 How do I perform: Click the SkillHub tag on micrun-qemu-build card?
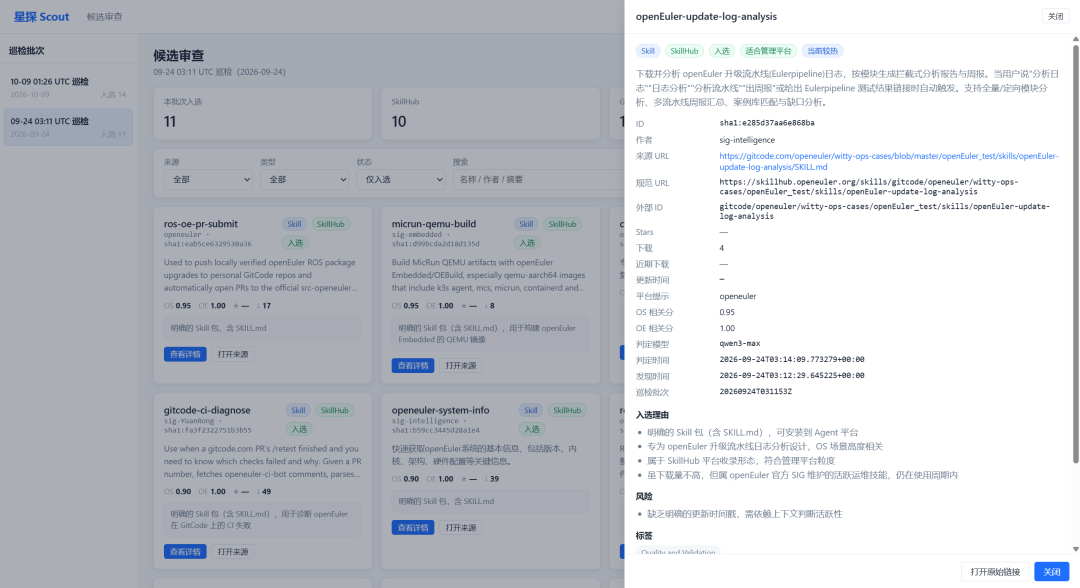pos(562,224)
